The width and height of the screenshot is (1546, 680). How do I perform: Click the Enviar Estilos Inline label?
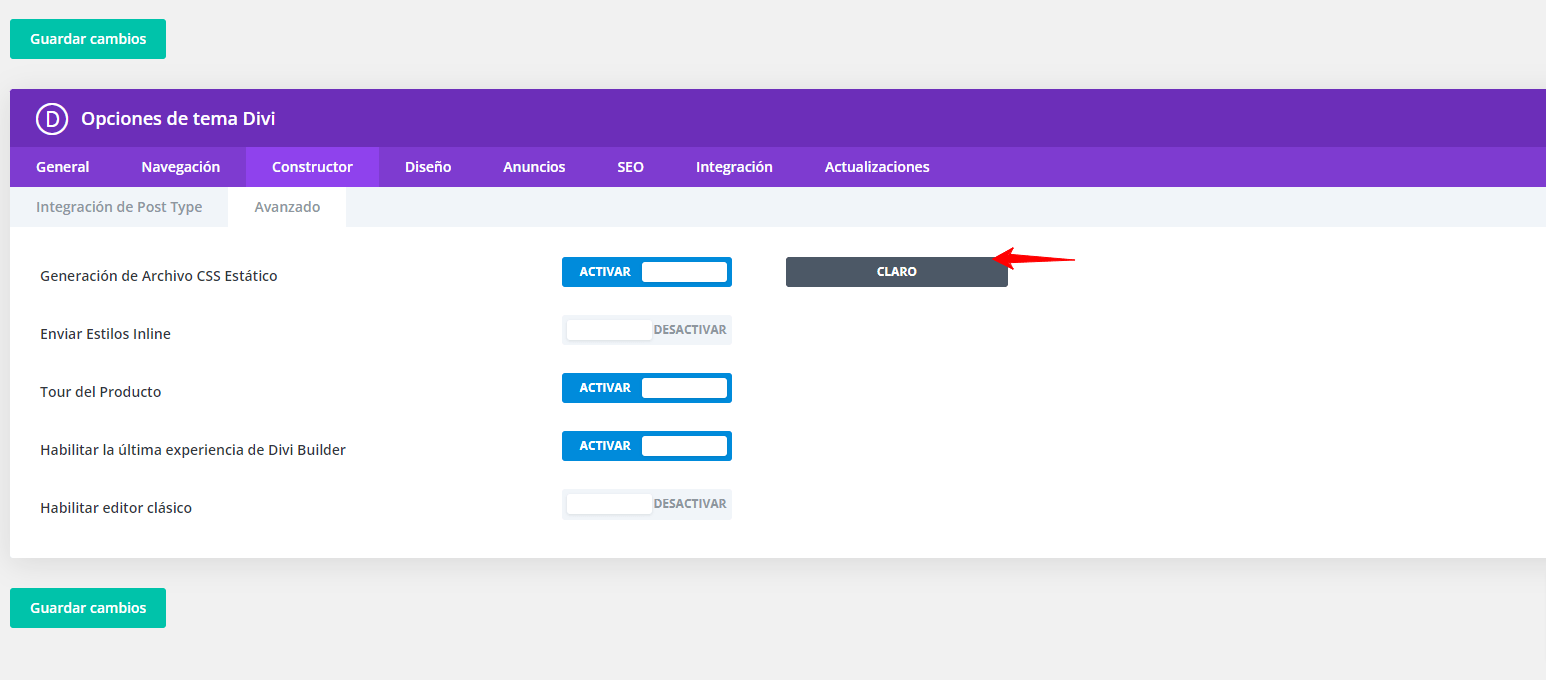coord(105,334)
